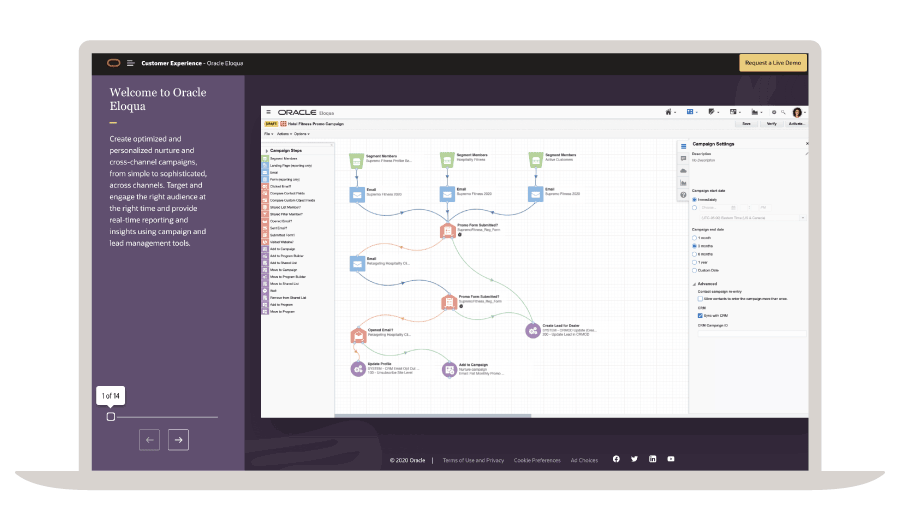Open the Oracle hamburger menu in header

click(x=131, y=63)
